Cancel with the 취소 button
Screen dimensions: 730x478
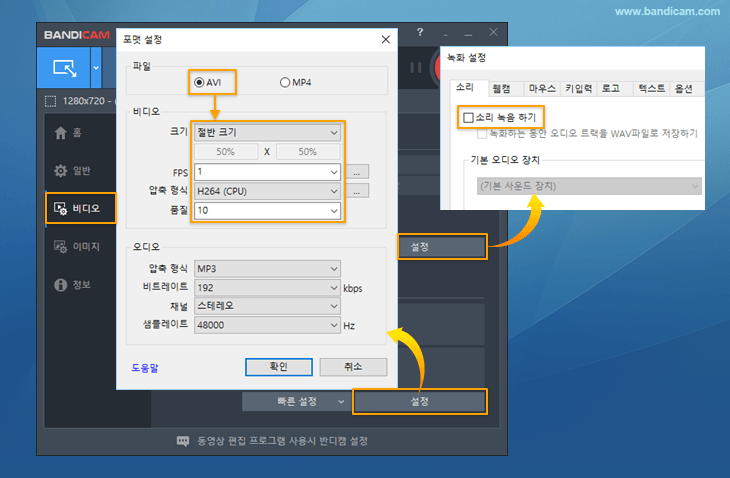(x=353, y=367)
